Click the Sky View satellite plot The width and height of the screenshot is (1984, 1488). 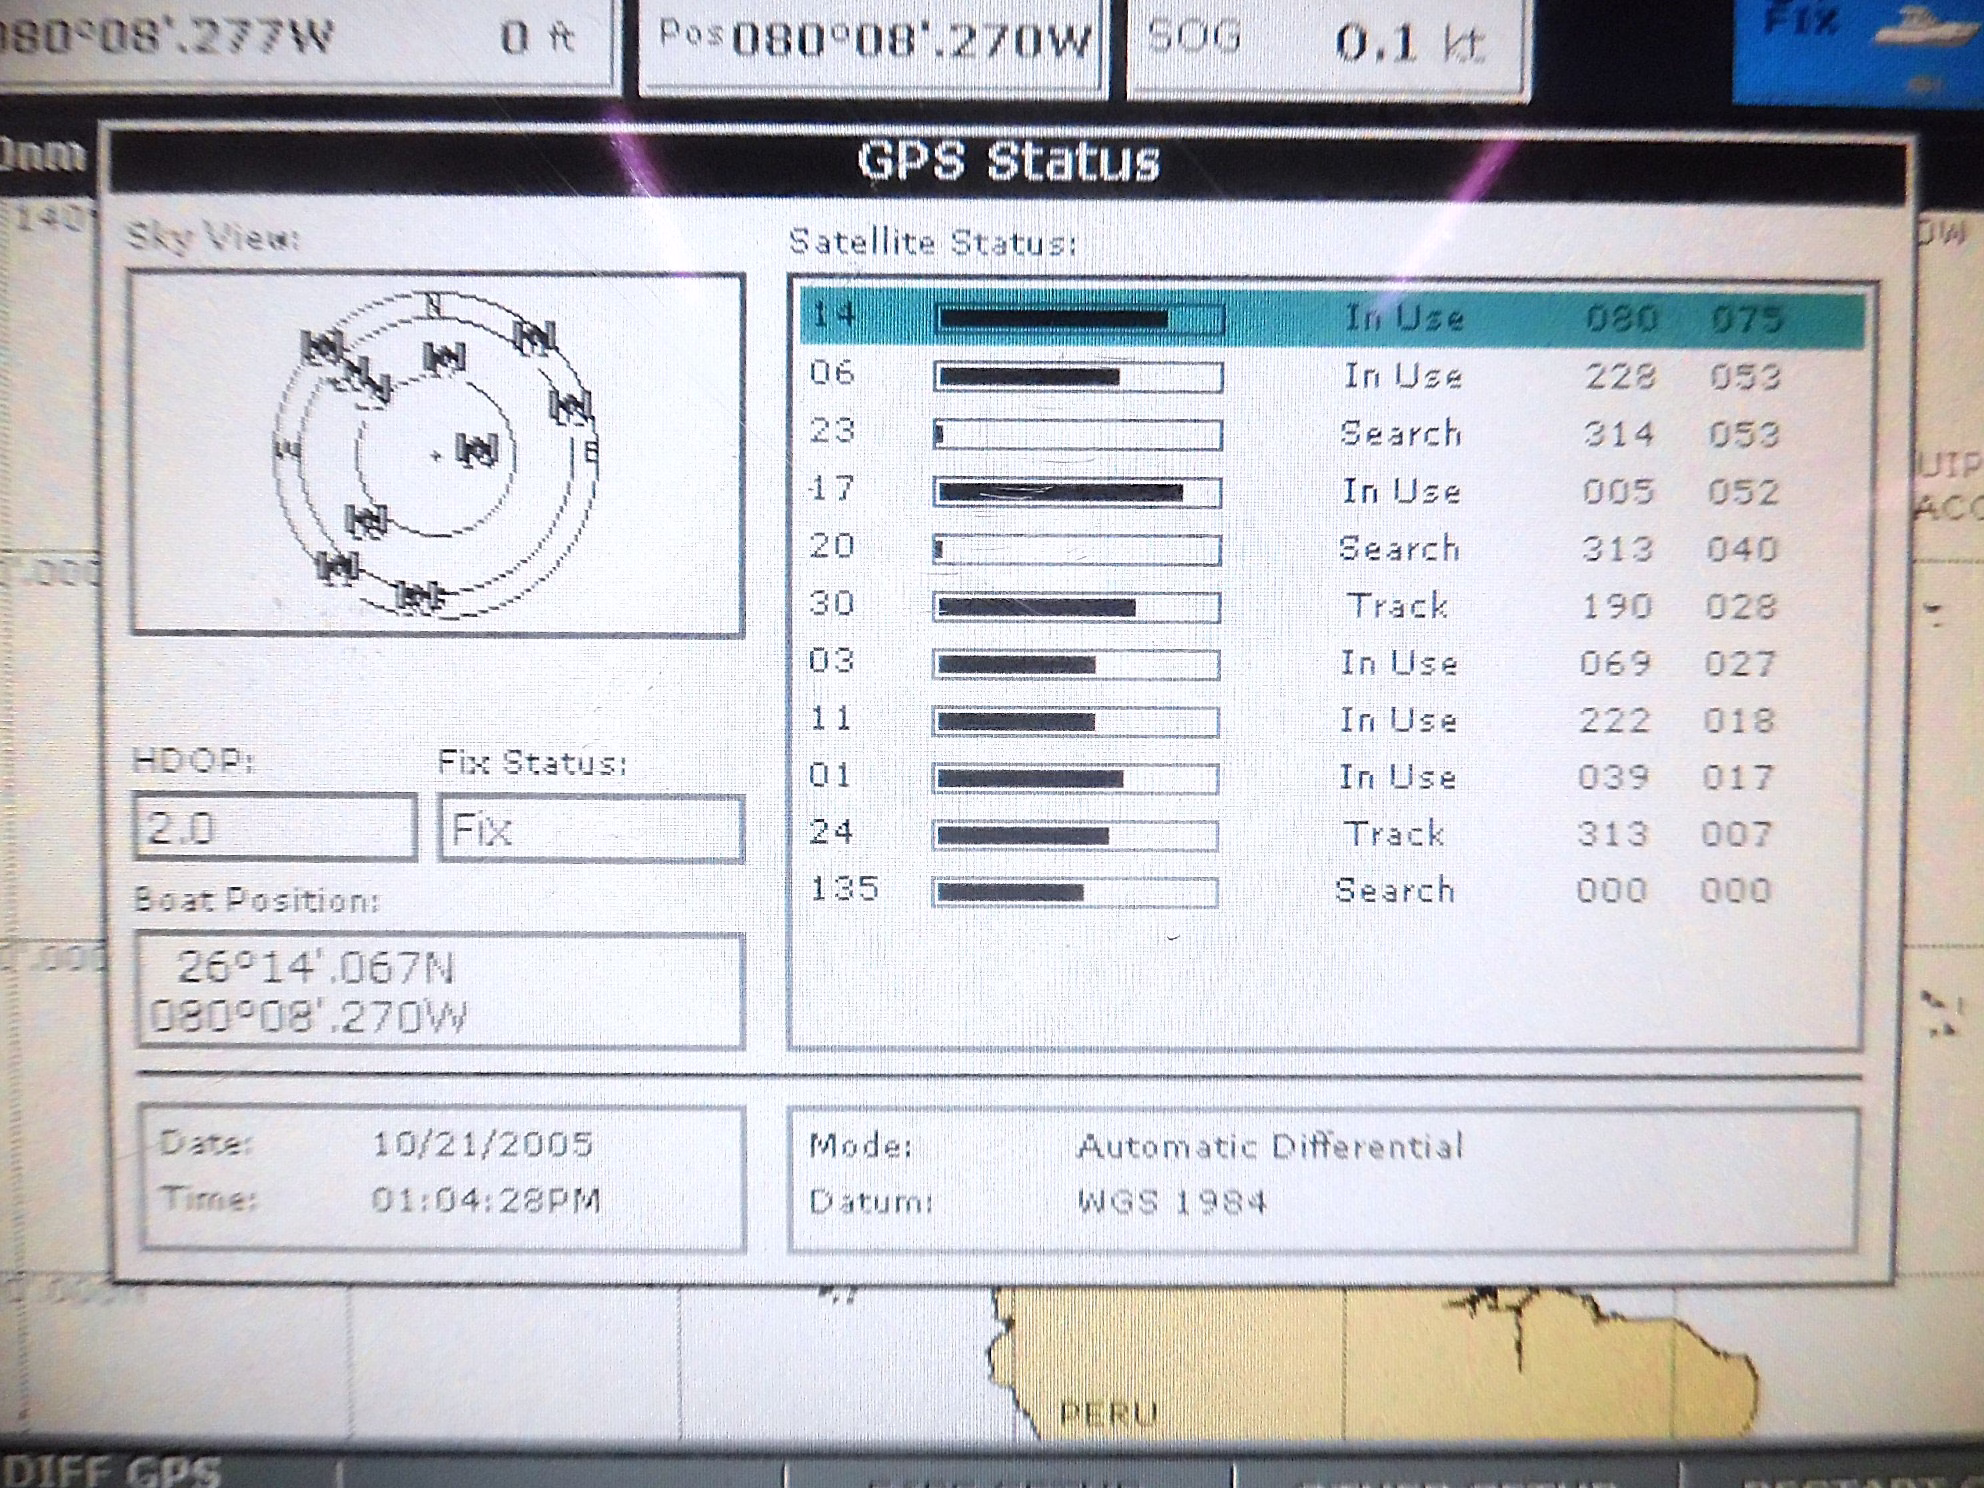click(x=437, y=455)
